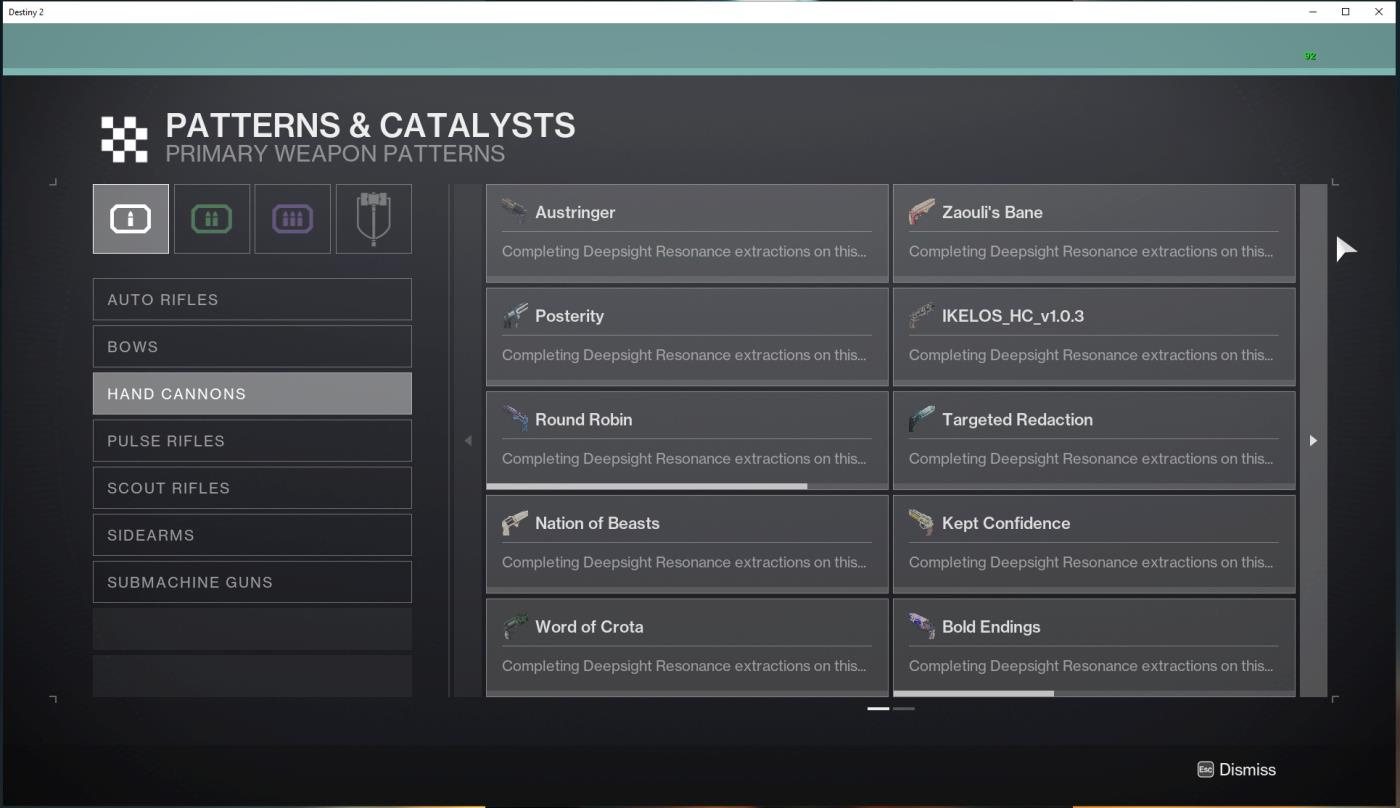Click the Austringer weapon icon
This screenshot has height=808, width=1400.
(x=514, y=211)
